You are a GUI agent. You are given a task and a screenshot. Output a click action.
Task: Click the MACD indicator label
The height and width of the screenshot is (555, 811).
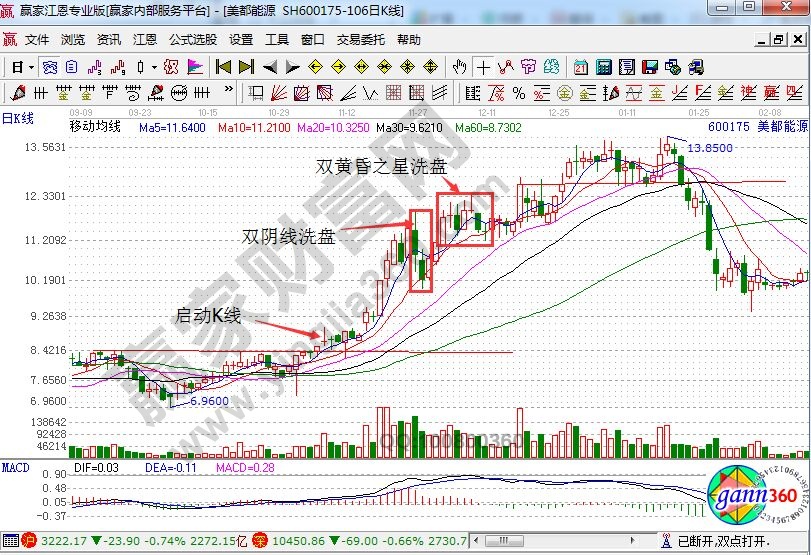click(15, 467)
